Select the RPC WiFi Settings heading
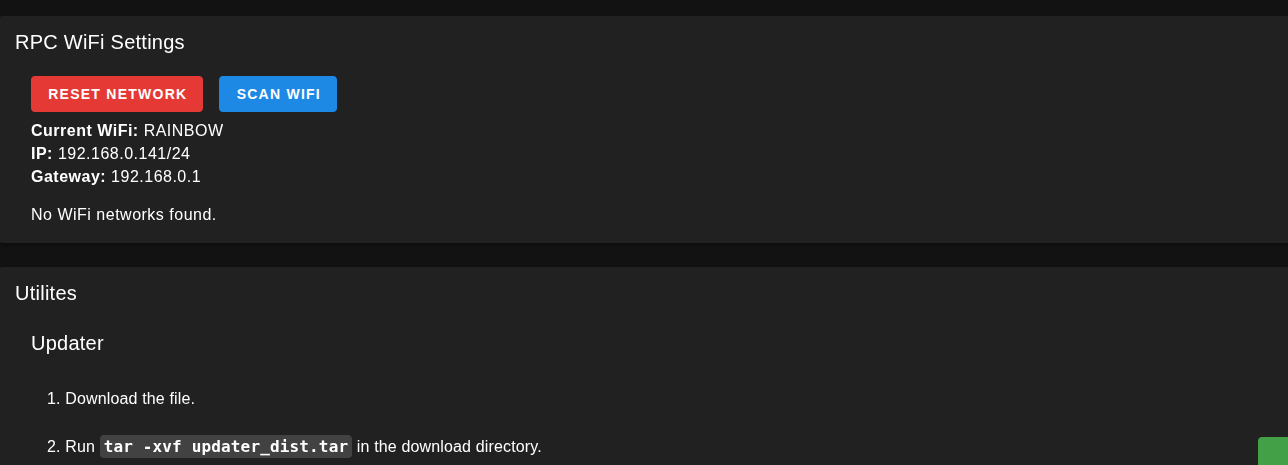This screenshot has width=1288, height=465. [100, 42]
